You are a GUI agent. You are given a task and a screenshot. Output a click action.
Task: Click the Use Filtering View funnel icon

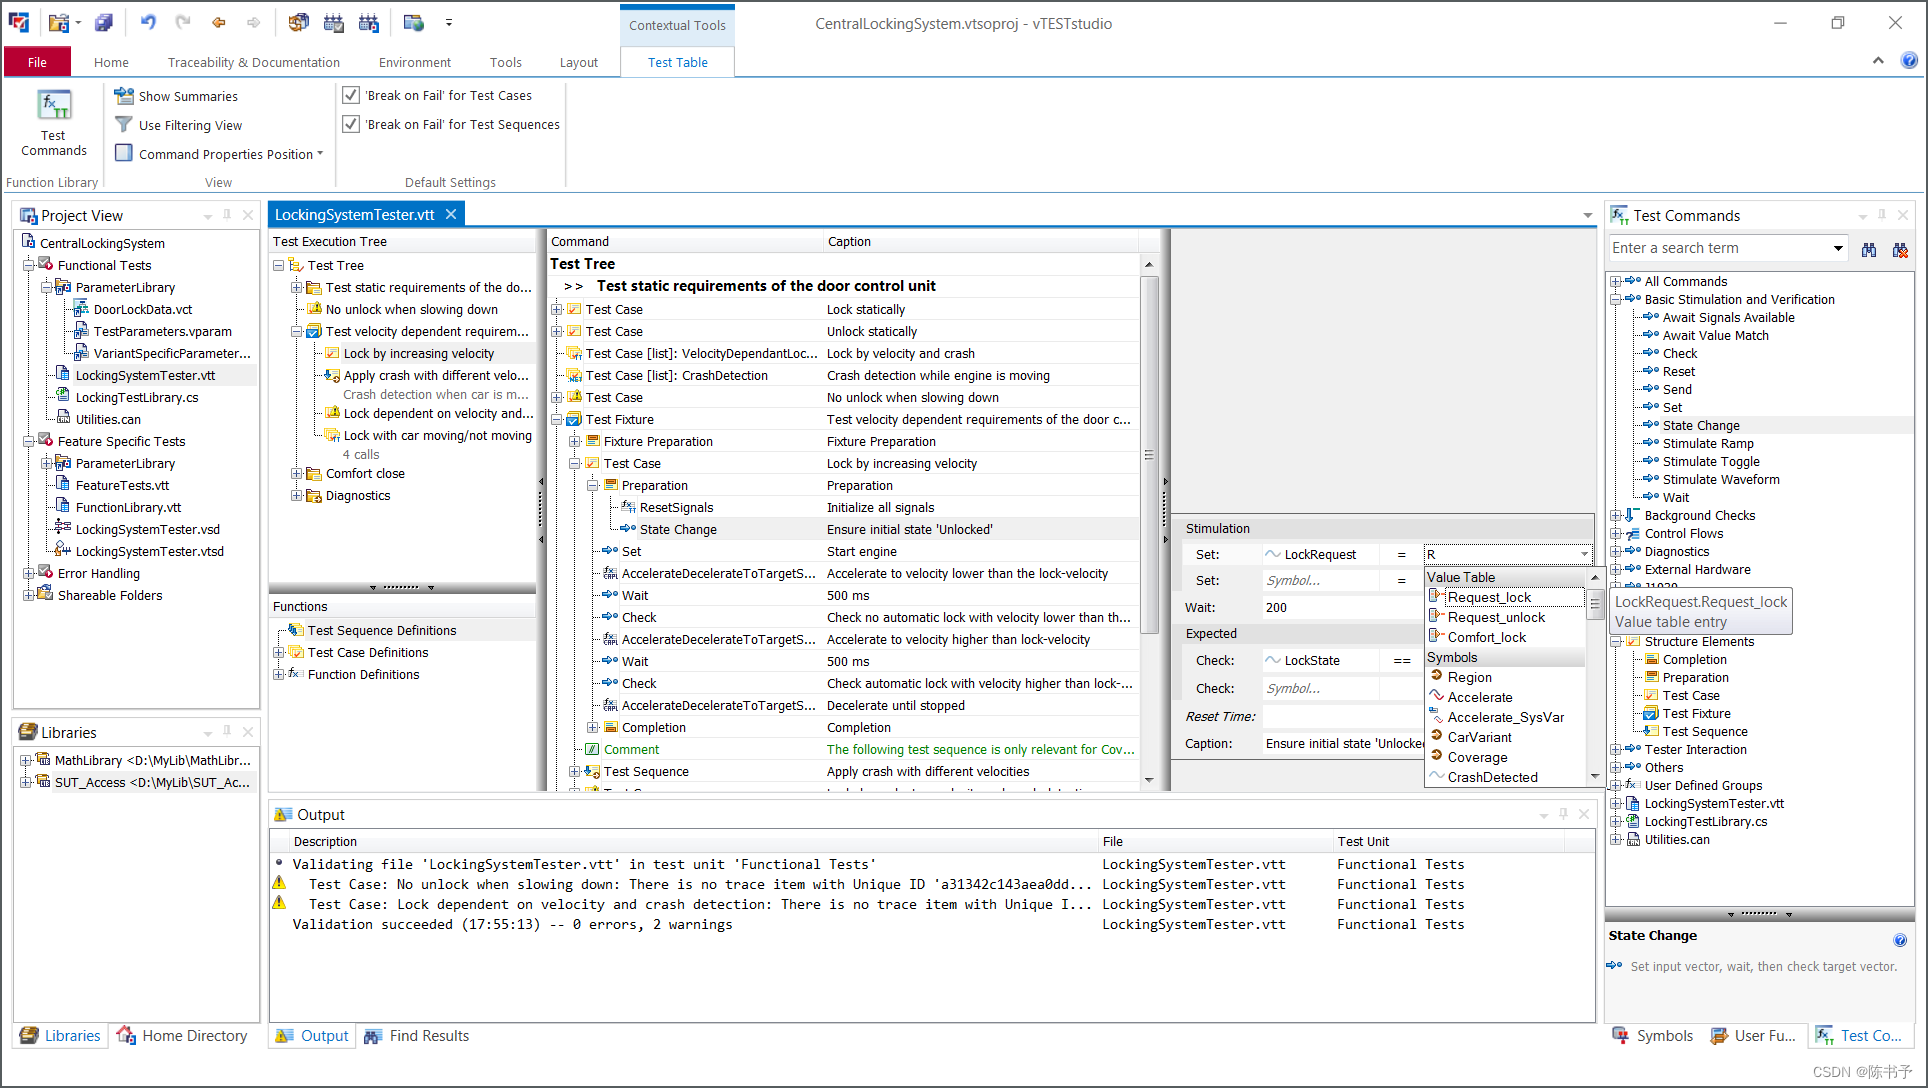click(x=124, y=125)
